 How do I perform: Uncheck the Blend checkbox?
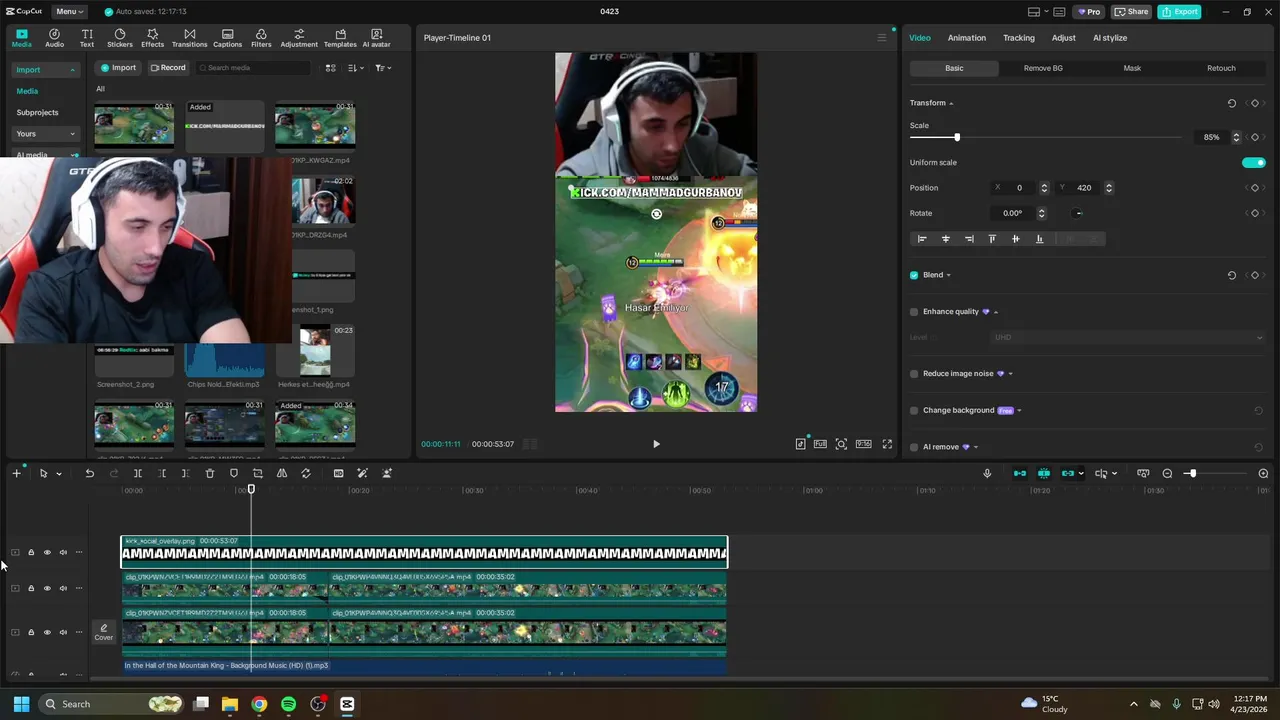[914, 275]
